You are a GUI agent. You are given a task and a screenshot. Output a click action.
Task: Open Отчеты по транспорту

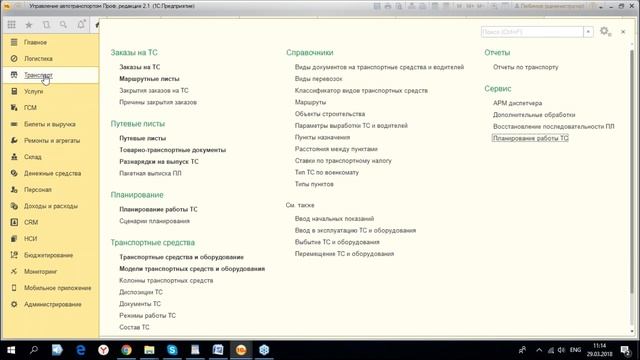tap(525, 67)
